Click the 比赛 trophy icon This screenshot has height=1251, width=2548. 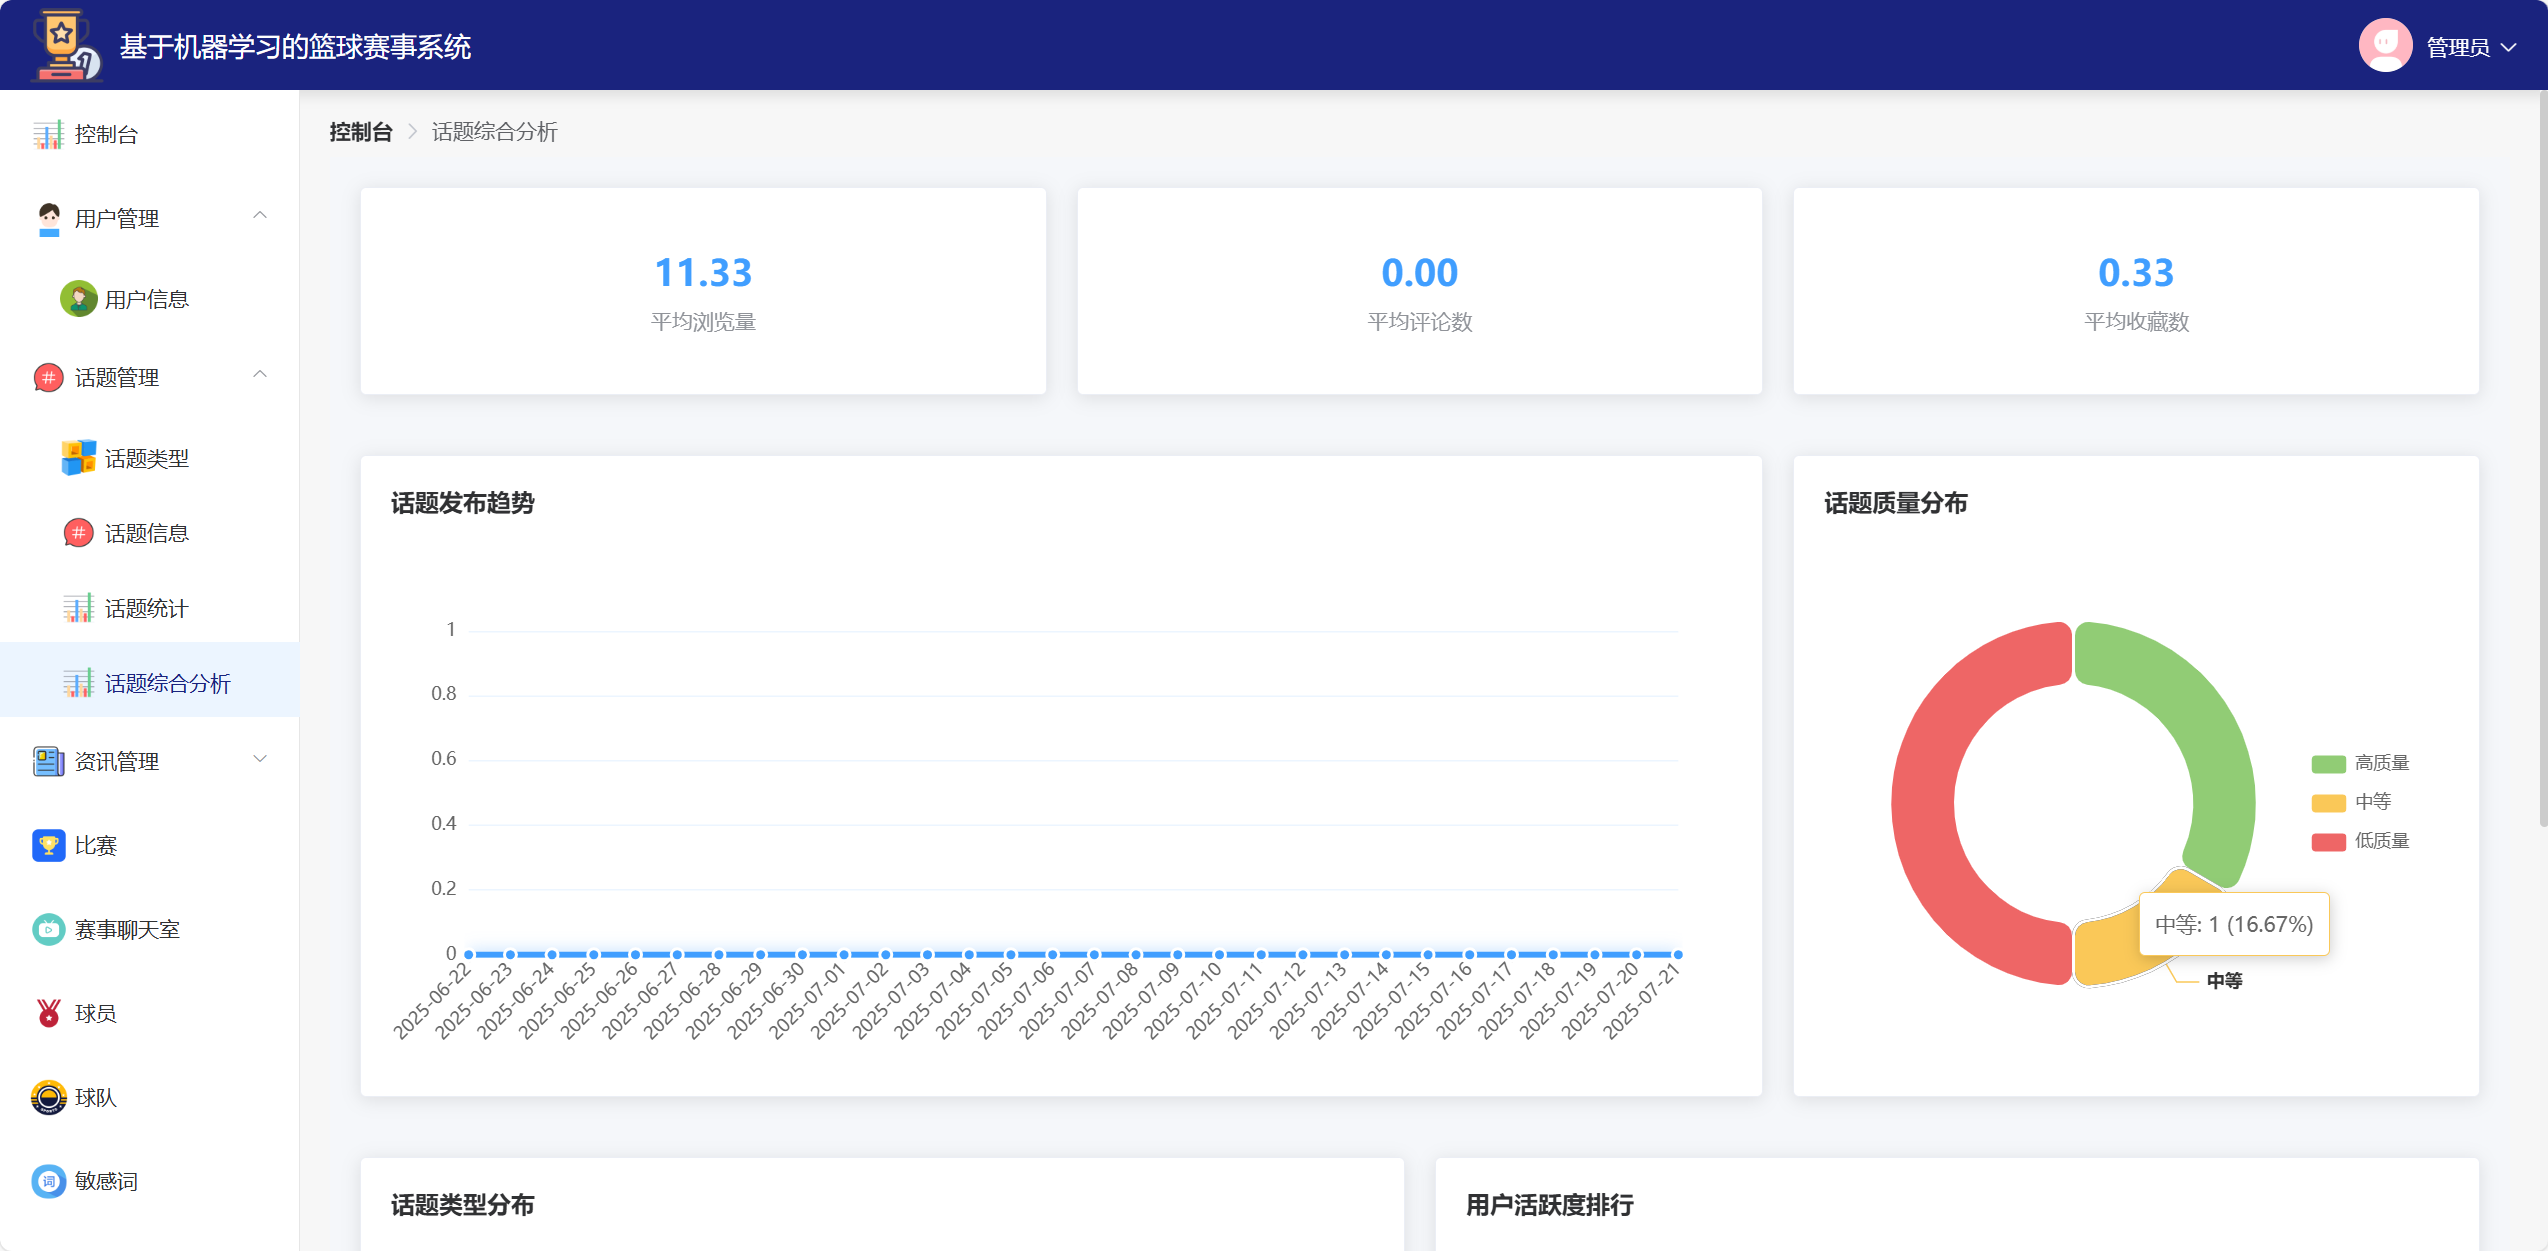click(48, 846)
